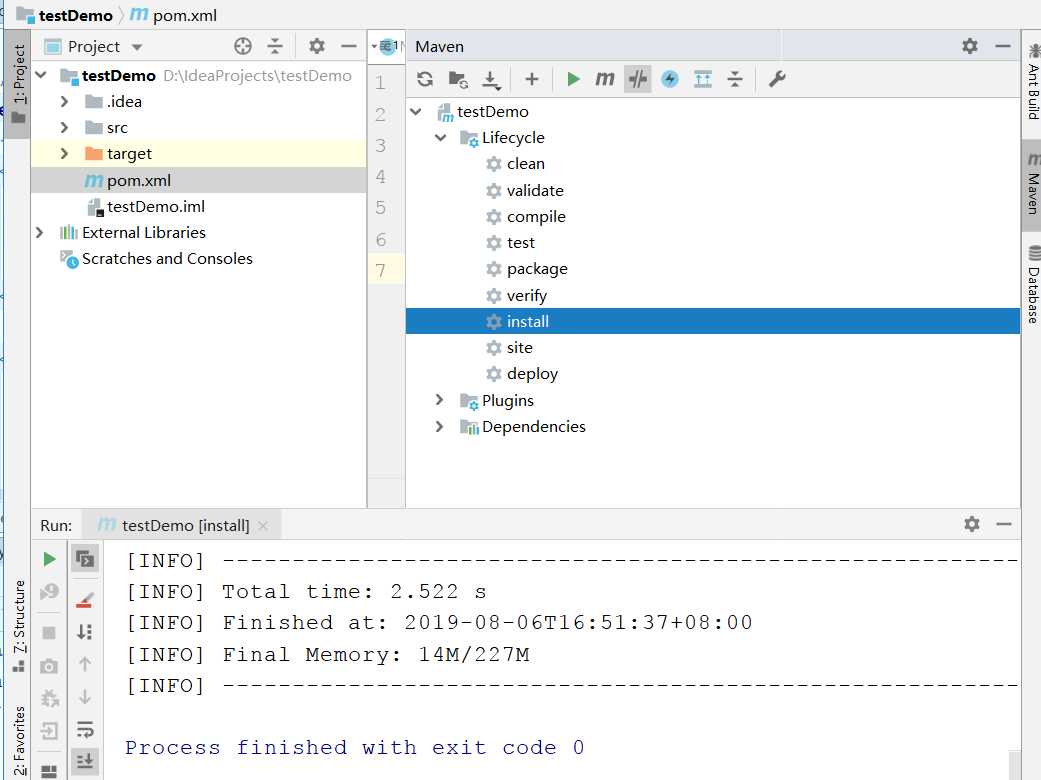This screenshot has width=1041, height=780.
Task: Open the 7: Structure side tab
Action: [19, 625]
